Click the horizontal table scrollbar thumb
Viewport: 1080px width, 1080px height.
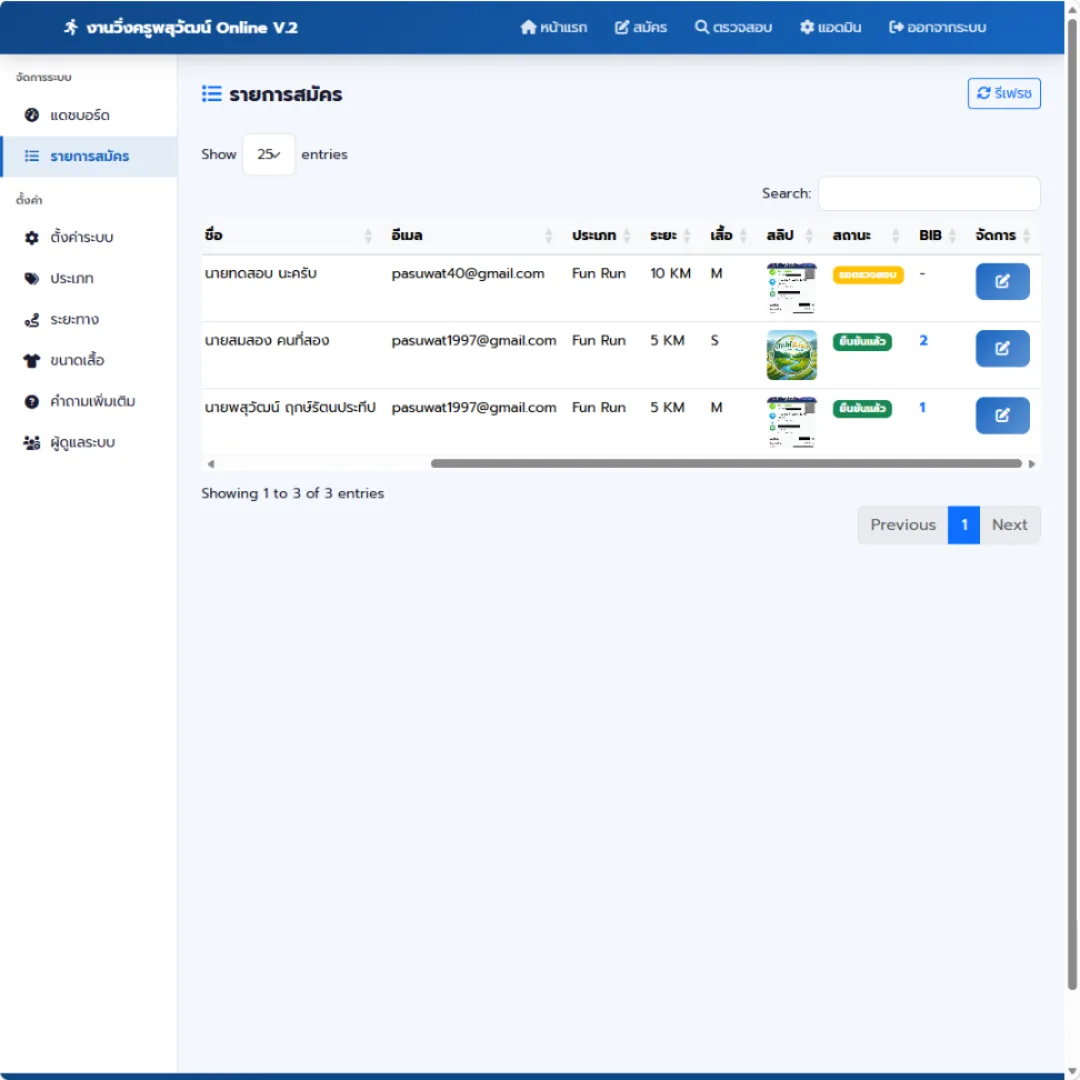point(726,464)
